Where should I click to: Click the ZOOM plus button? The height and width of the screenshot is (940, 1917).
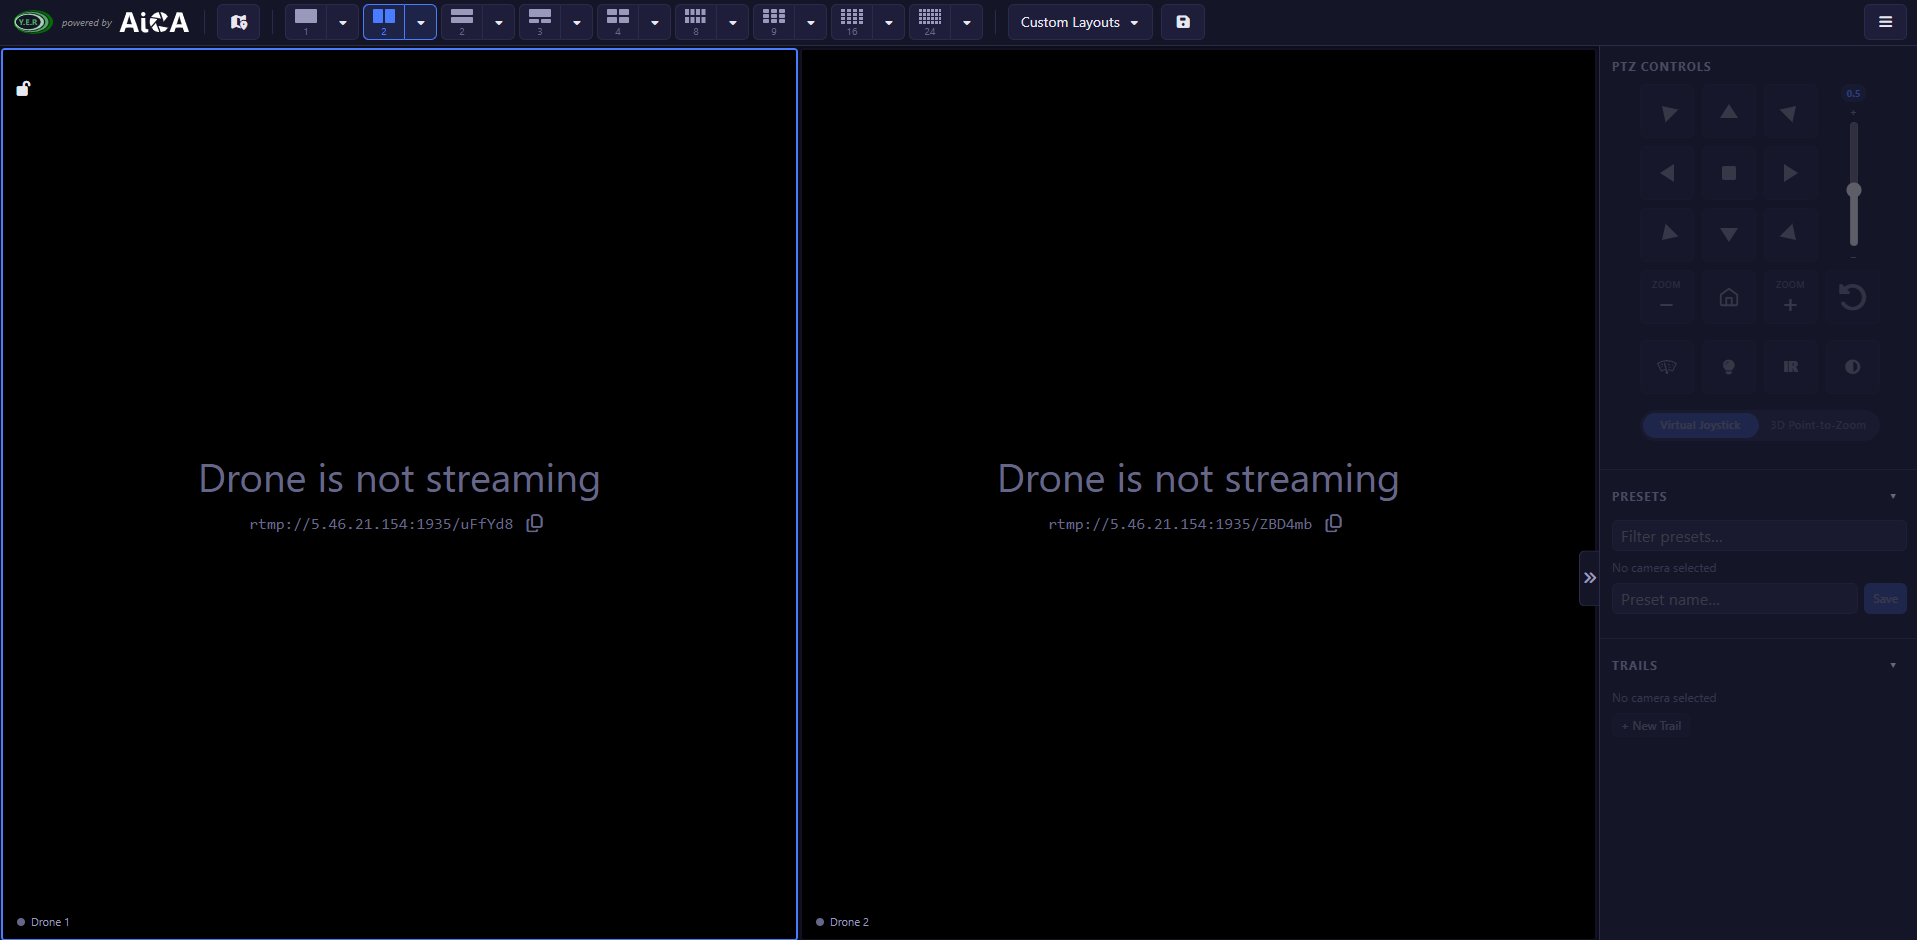tap(1790, 297)
